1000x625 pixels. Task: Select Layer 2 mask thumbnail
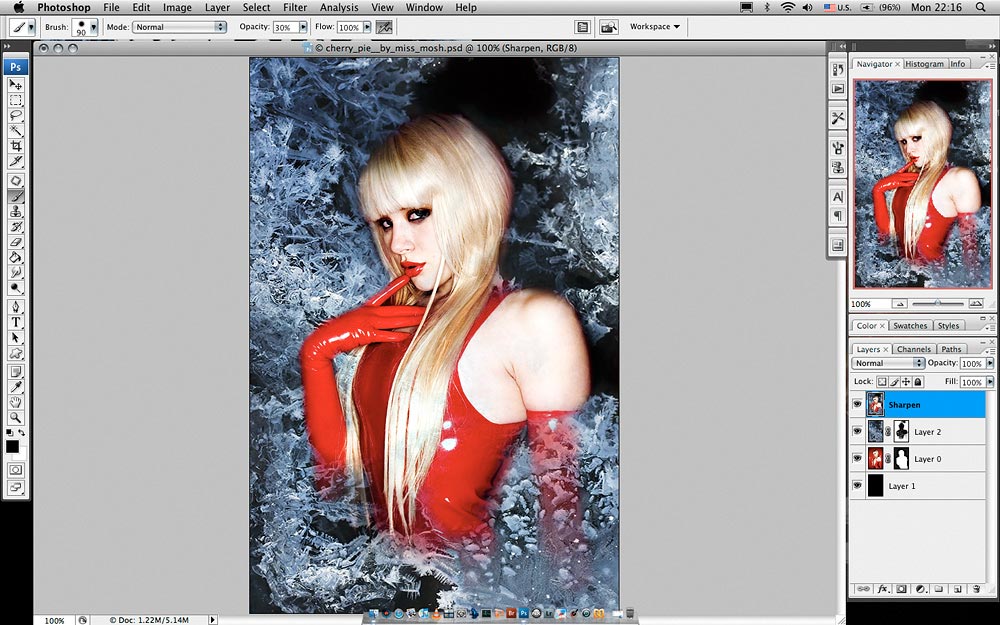pyautogui.click(x=901, y=432)
